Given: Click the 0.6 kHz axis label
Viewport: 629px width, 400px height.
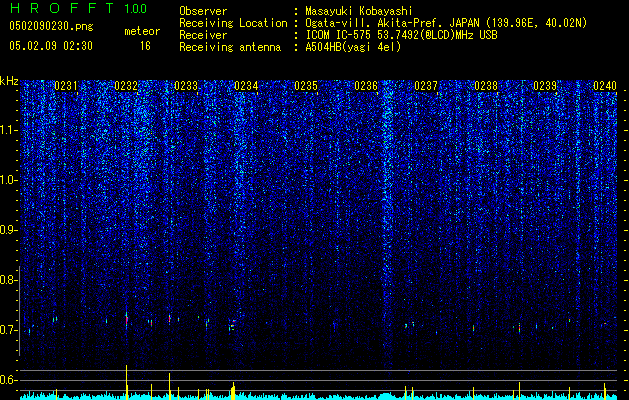Looking at the screenshot, I should (9, 380).
